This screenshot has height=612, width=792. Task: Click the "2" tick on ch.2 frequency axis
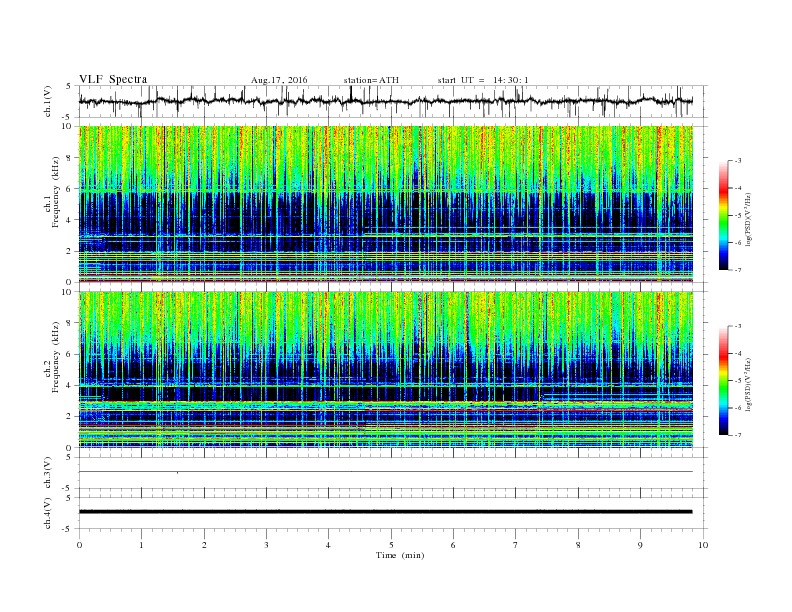pos(69,417)
